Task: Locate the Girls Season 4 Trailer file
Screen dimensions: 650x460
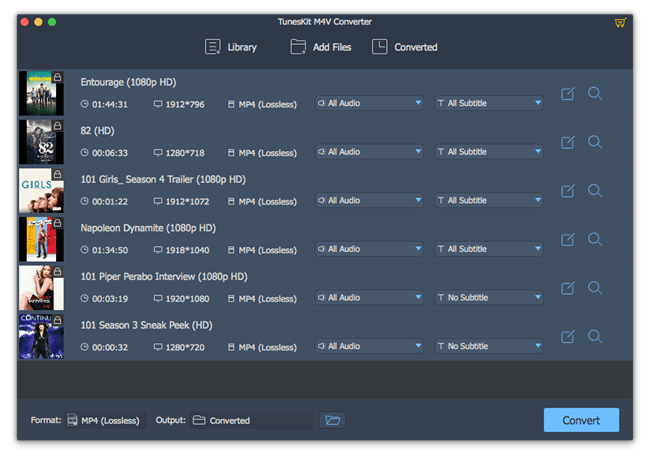Action: [x=595, y=191]
